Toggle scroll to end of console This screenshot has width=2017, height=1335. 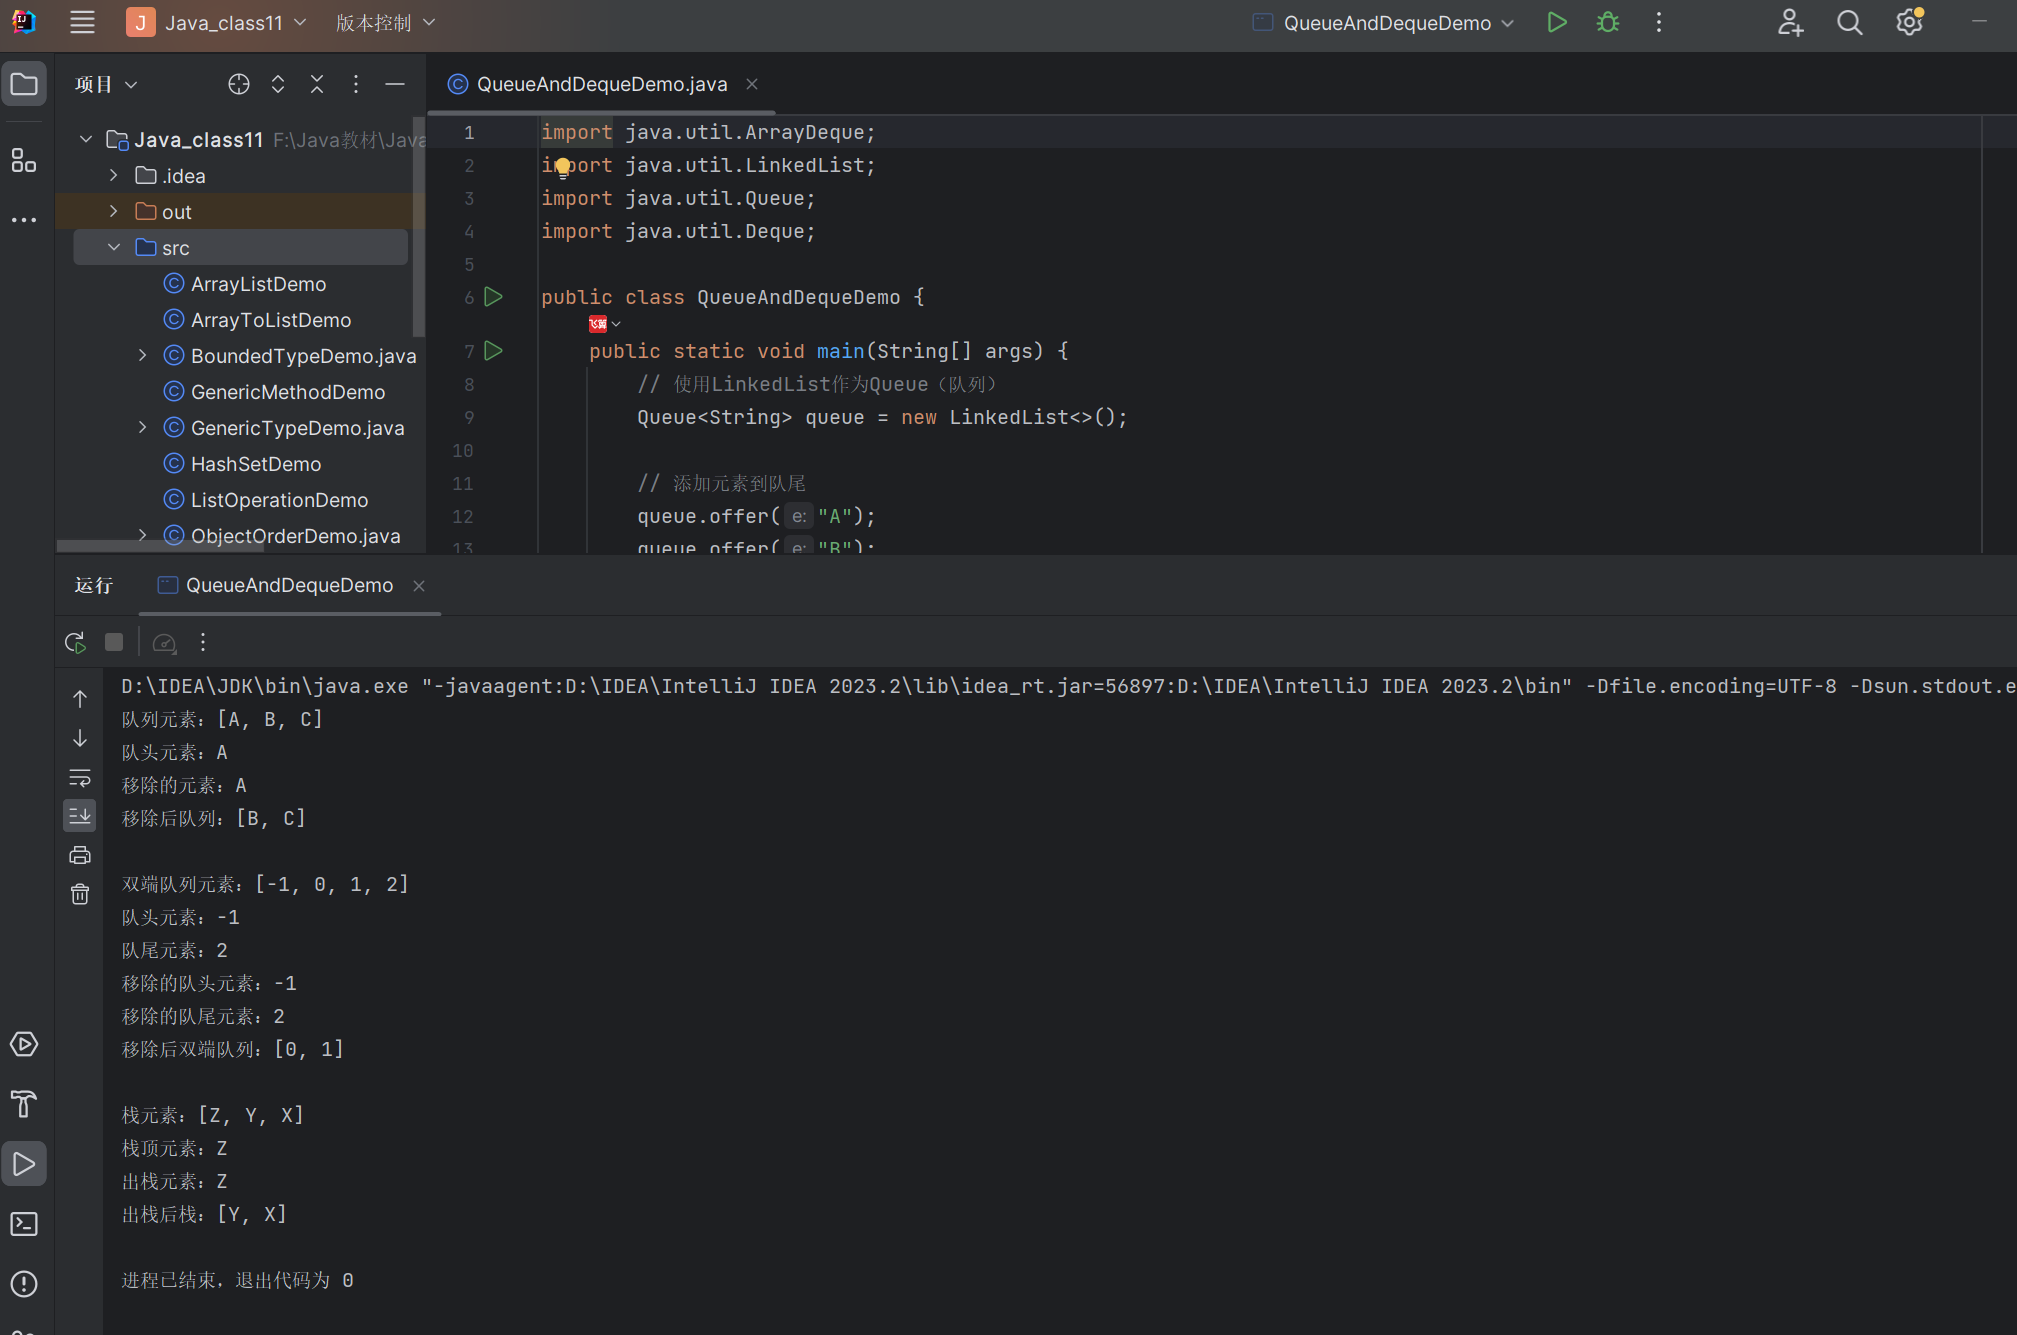point(80,816)
